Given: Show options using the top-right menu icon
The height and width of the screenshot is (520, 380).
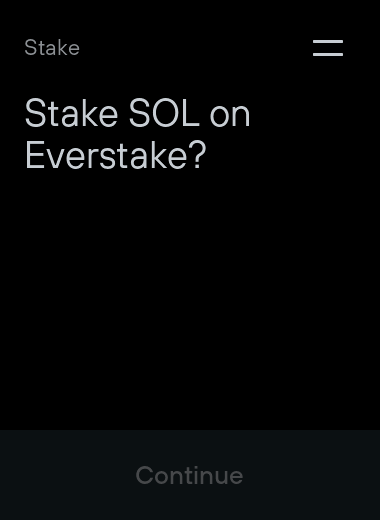Looking at the screenshot, I should coord(328,48).
